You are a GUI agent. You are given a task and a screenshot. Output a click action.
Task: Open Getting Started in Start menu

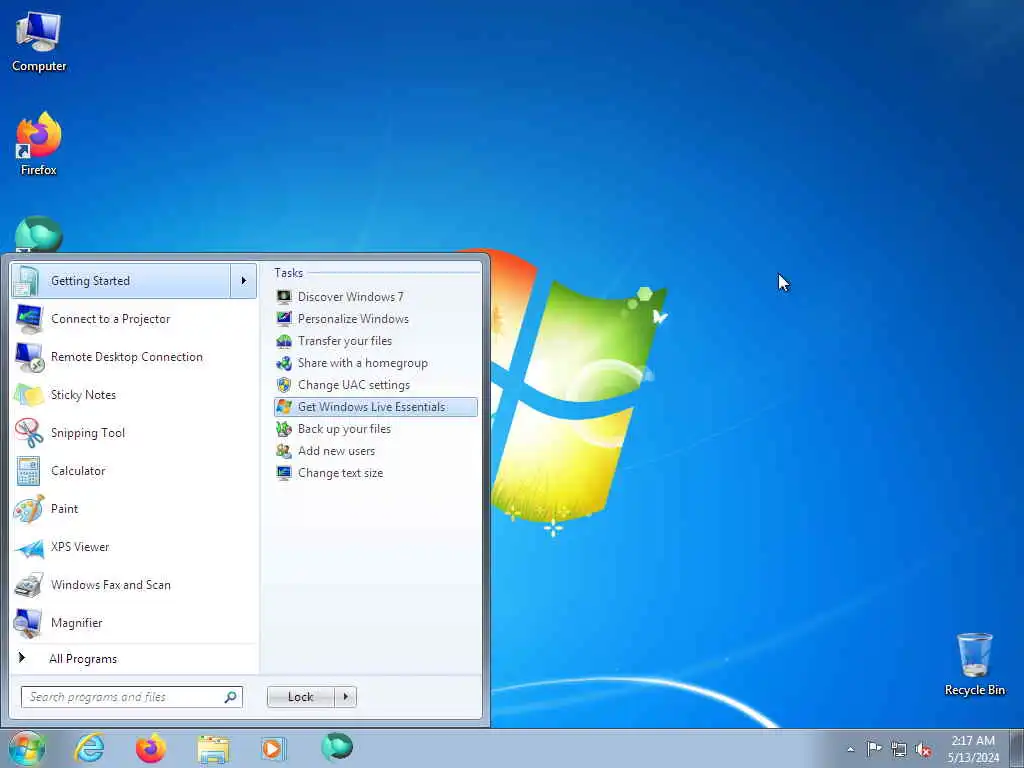pos(121,281)
